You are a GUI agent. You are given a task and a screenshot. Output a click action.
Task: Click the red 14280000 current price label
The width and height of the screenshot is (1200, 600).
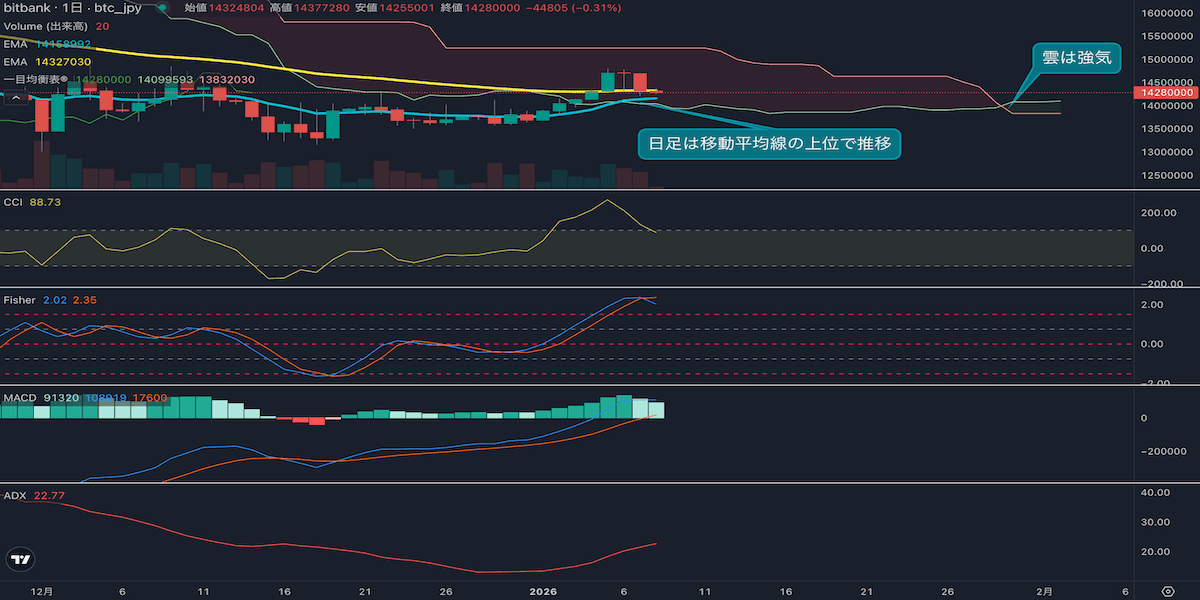[x=1165, y=93]
